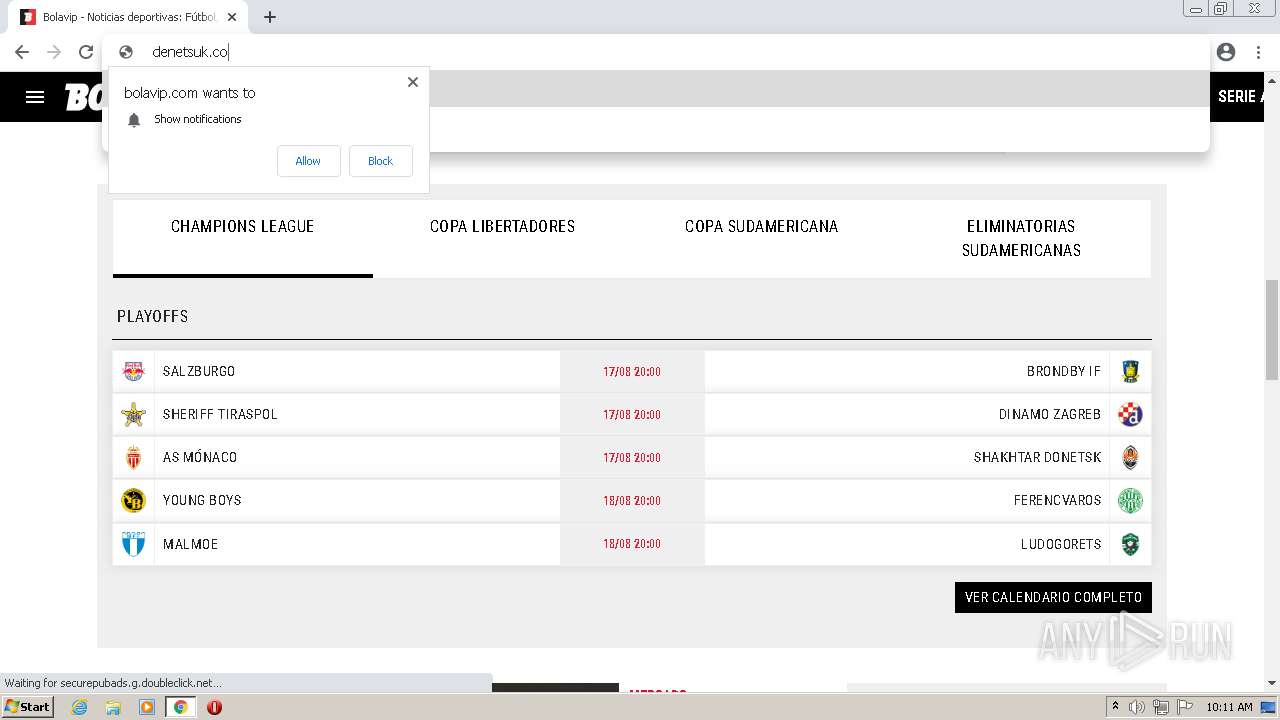Expand hidden system tray icons
This screenshot has height=720, width=1280.
coord(1115,707)
